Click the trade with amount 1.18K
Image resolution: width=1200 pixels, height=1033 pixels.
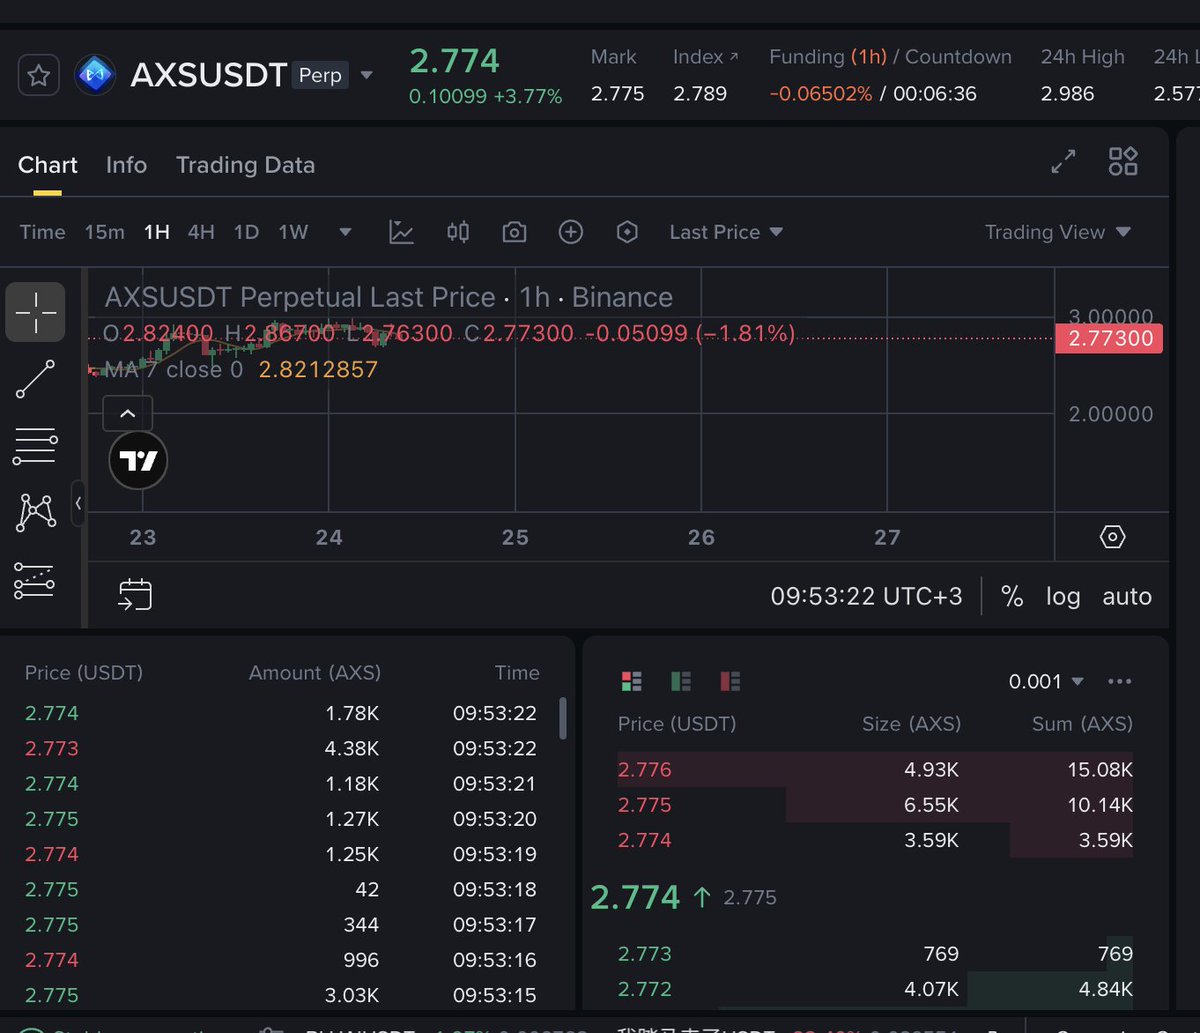(281, 783)
